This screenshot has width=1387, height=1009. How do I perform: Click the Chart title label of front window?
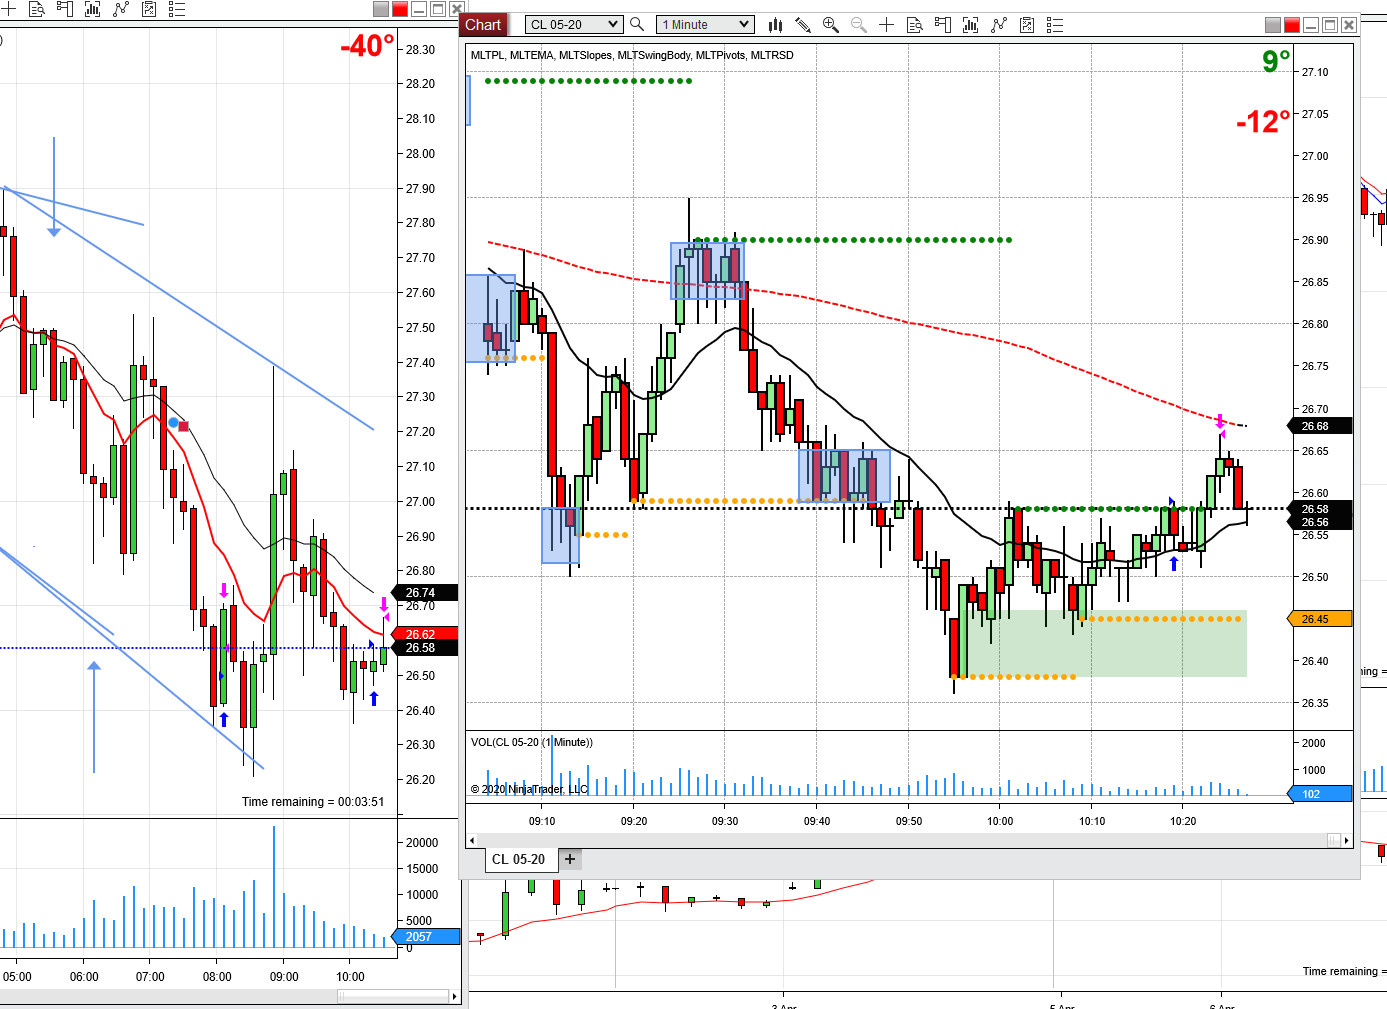[483, 25]
